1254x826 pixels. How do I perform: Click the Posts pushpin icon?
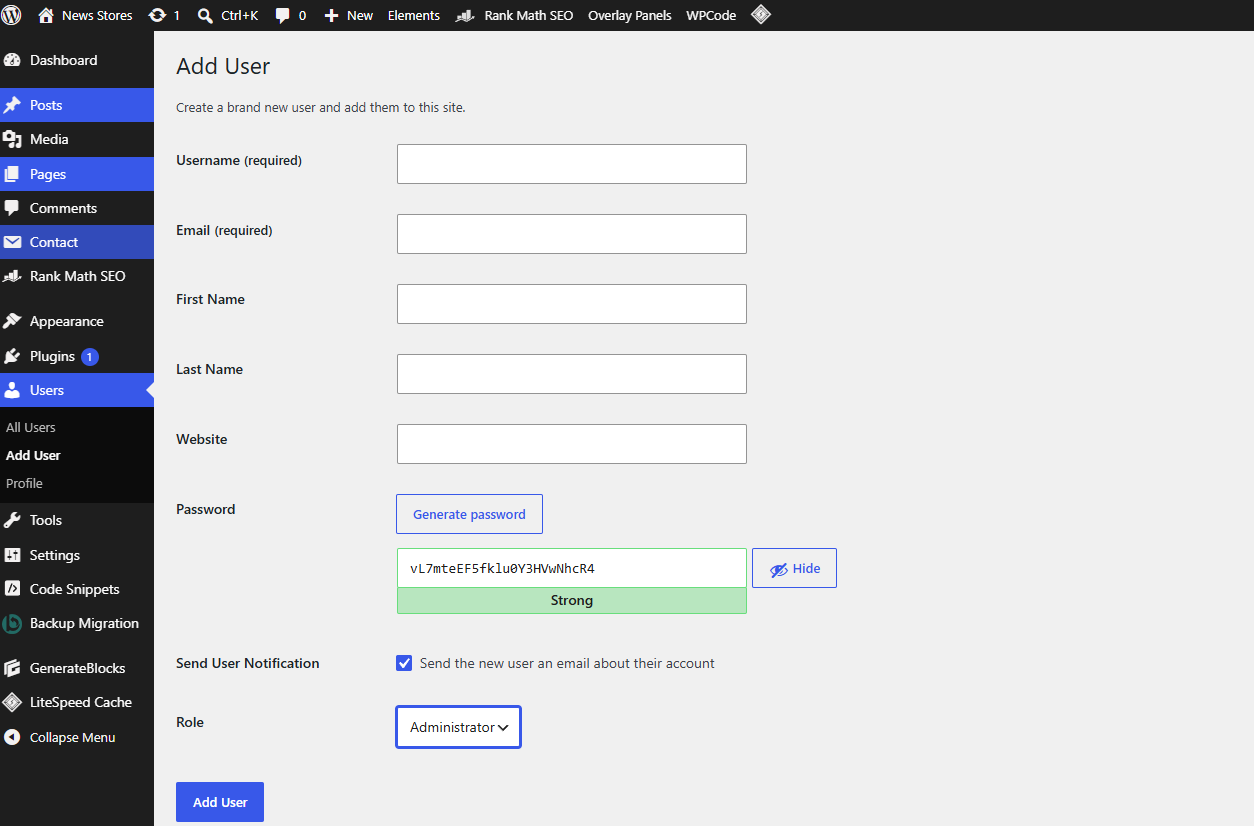12,105
